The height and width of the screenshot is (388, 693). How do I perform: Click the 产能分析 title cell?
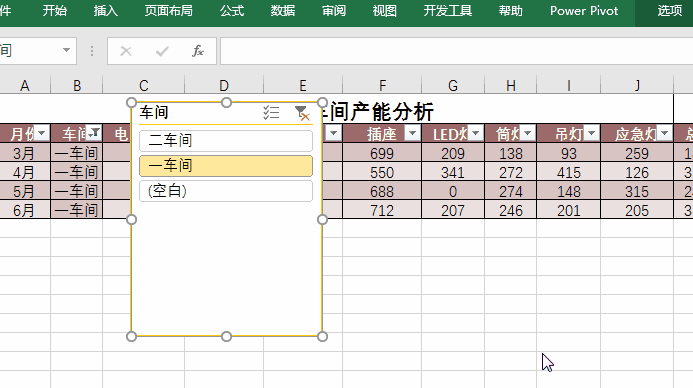(x=380, y=111)
